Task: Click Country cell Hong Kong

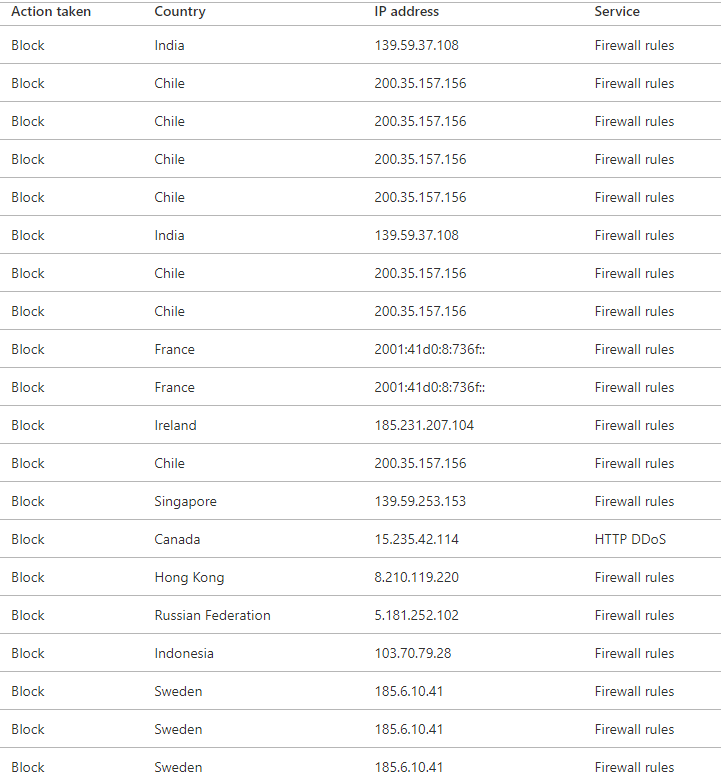Action: [x=189, y=577]
